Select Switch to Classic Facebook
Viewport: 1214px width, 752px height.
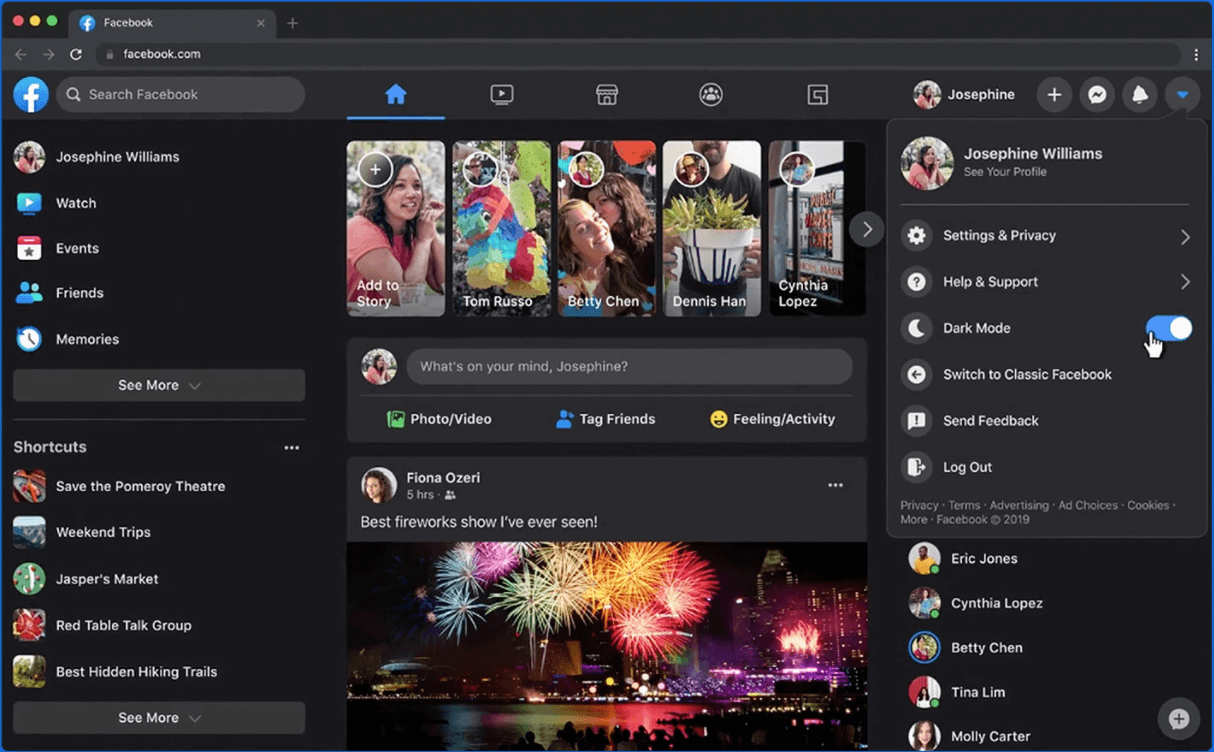point(1027,374)
